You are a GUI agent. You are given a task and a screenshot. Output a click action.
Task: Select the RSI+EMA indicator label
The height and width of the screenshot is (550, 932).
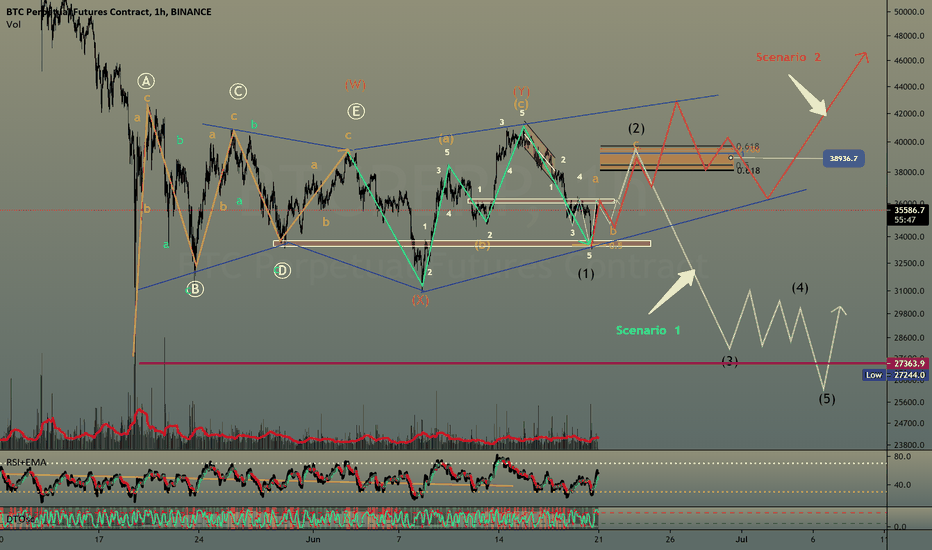pos(26,462)
